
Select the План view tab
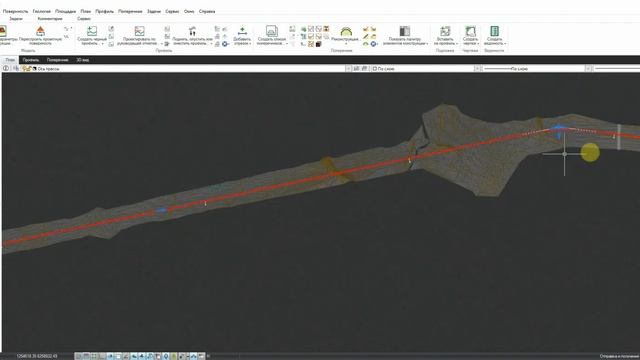point(10,60)
